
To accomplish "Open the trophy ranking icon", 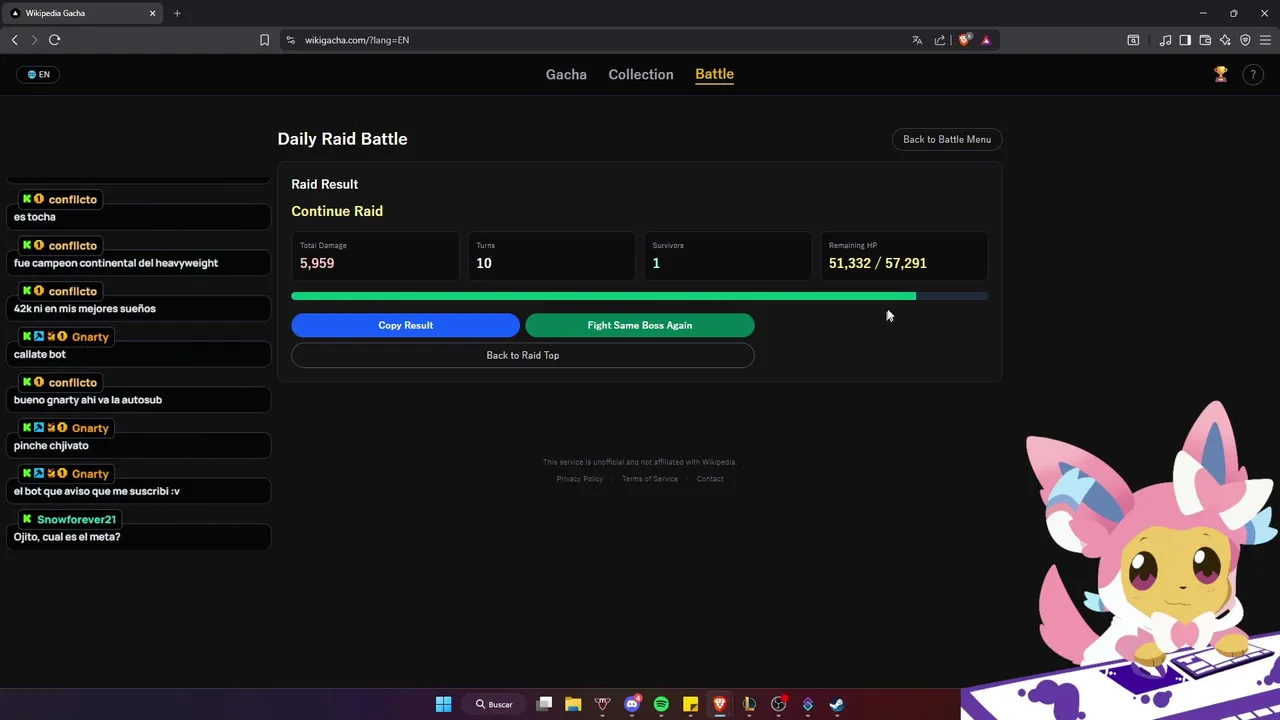I will point(1220,74).
